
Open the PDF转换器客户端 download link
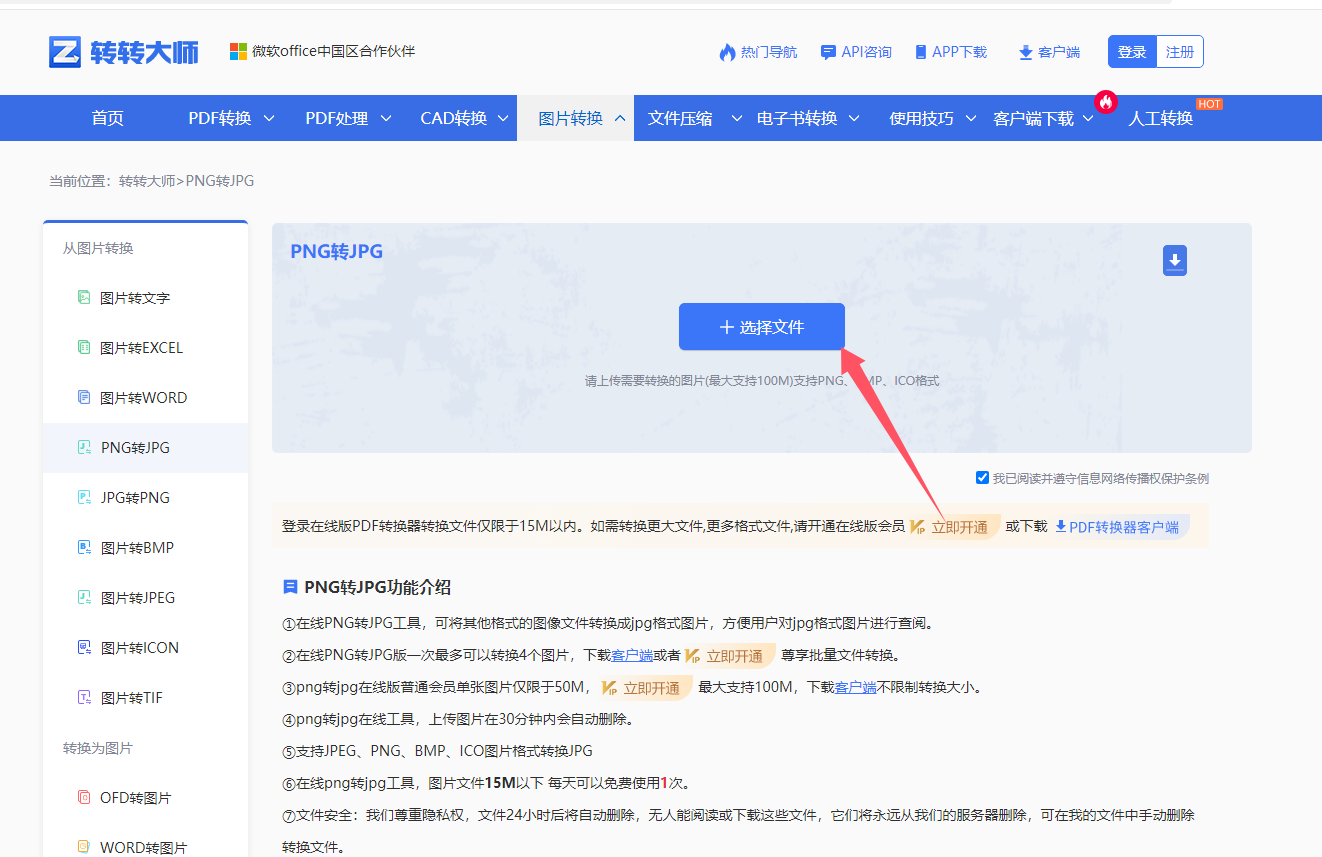point(1120,527)
